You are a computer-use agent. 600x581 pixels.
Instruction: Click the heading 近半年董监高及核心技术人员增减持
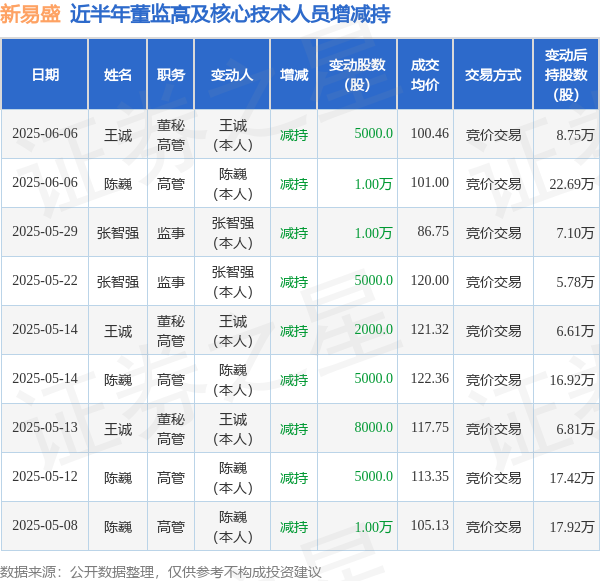click(230, 15)
